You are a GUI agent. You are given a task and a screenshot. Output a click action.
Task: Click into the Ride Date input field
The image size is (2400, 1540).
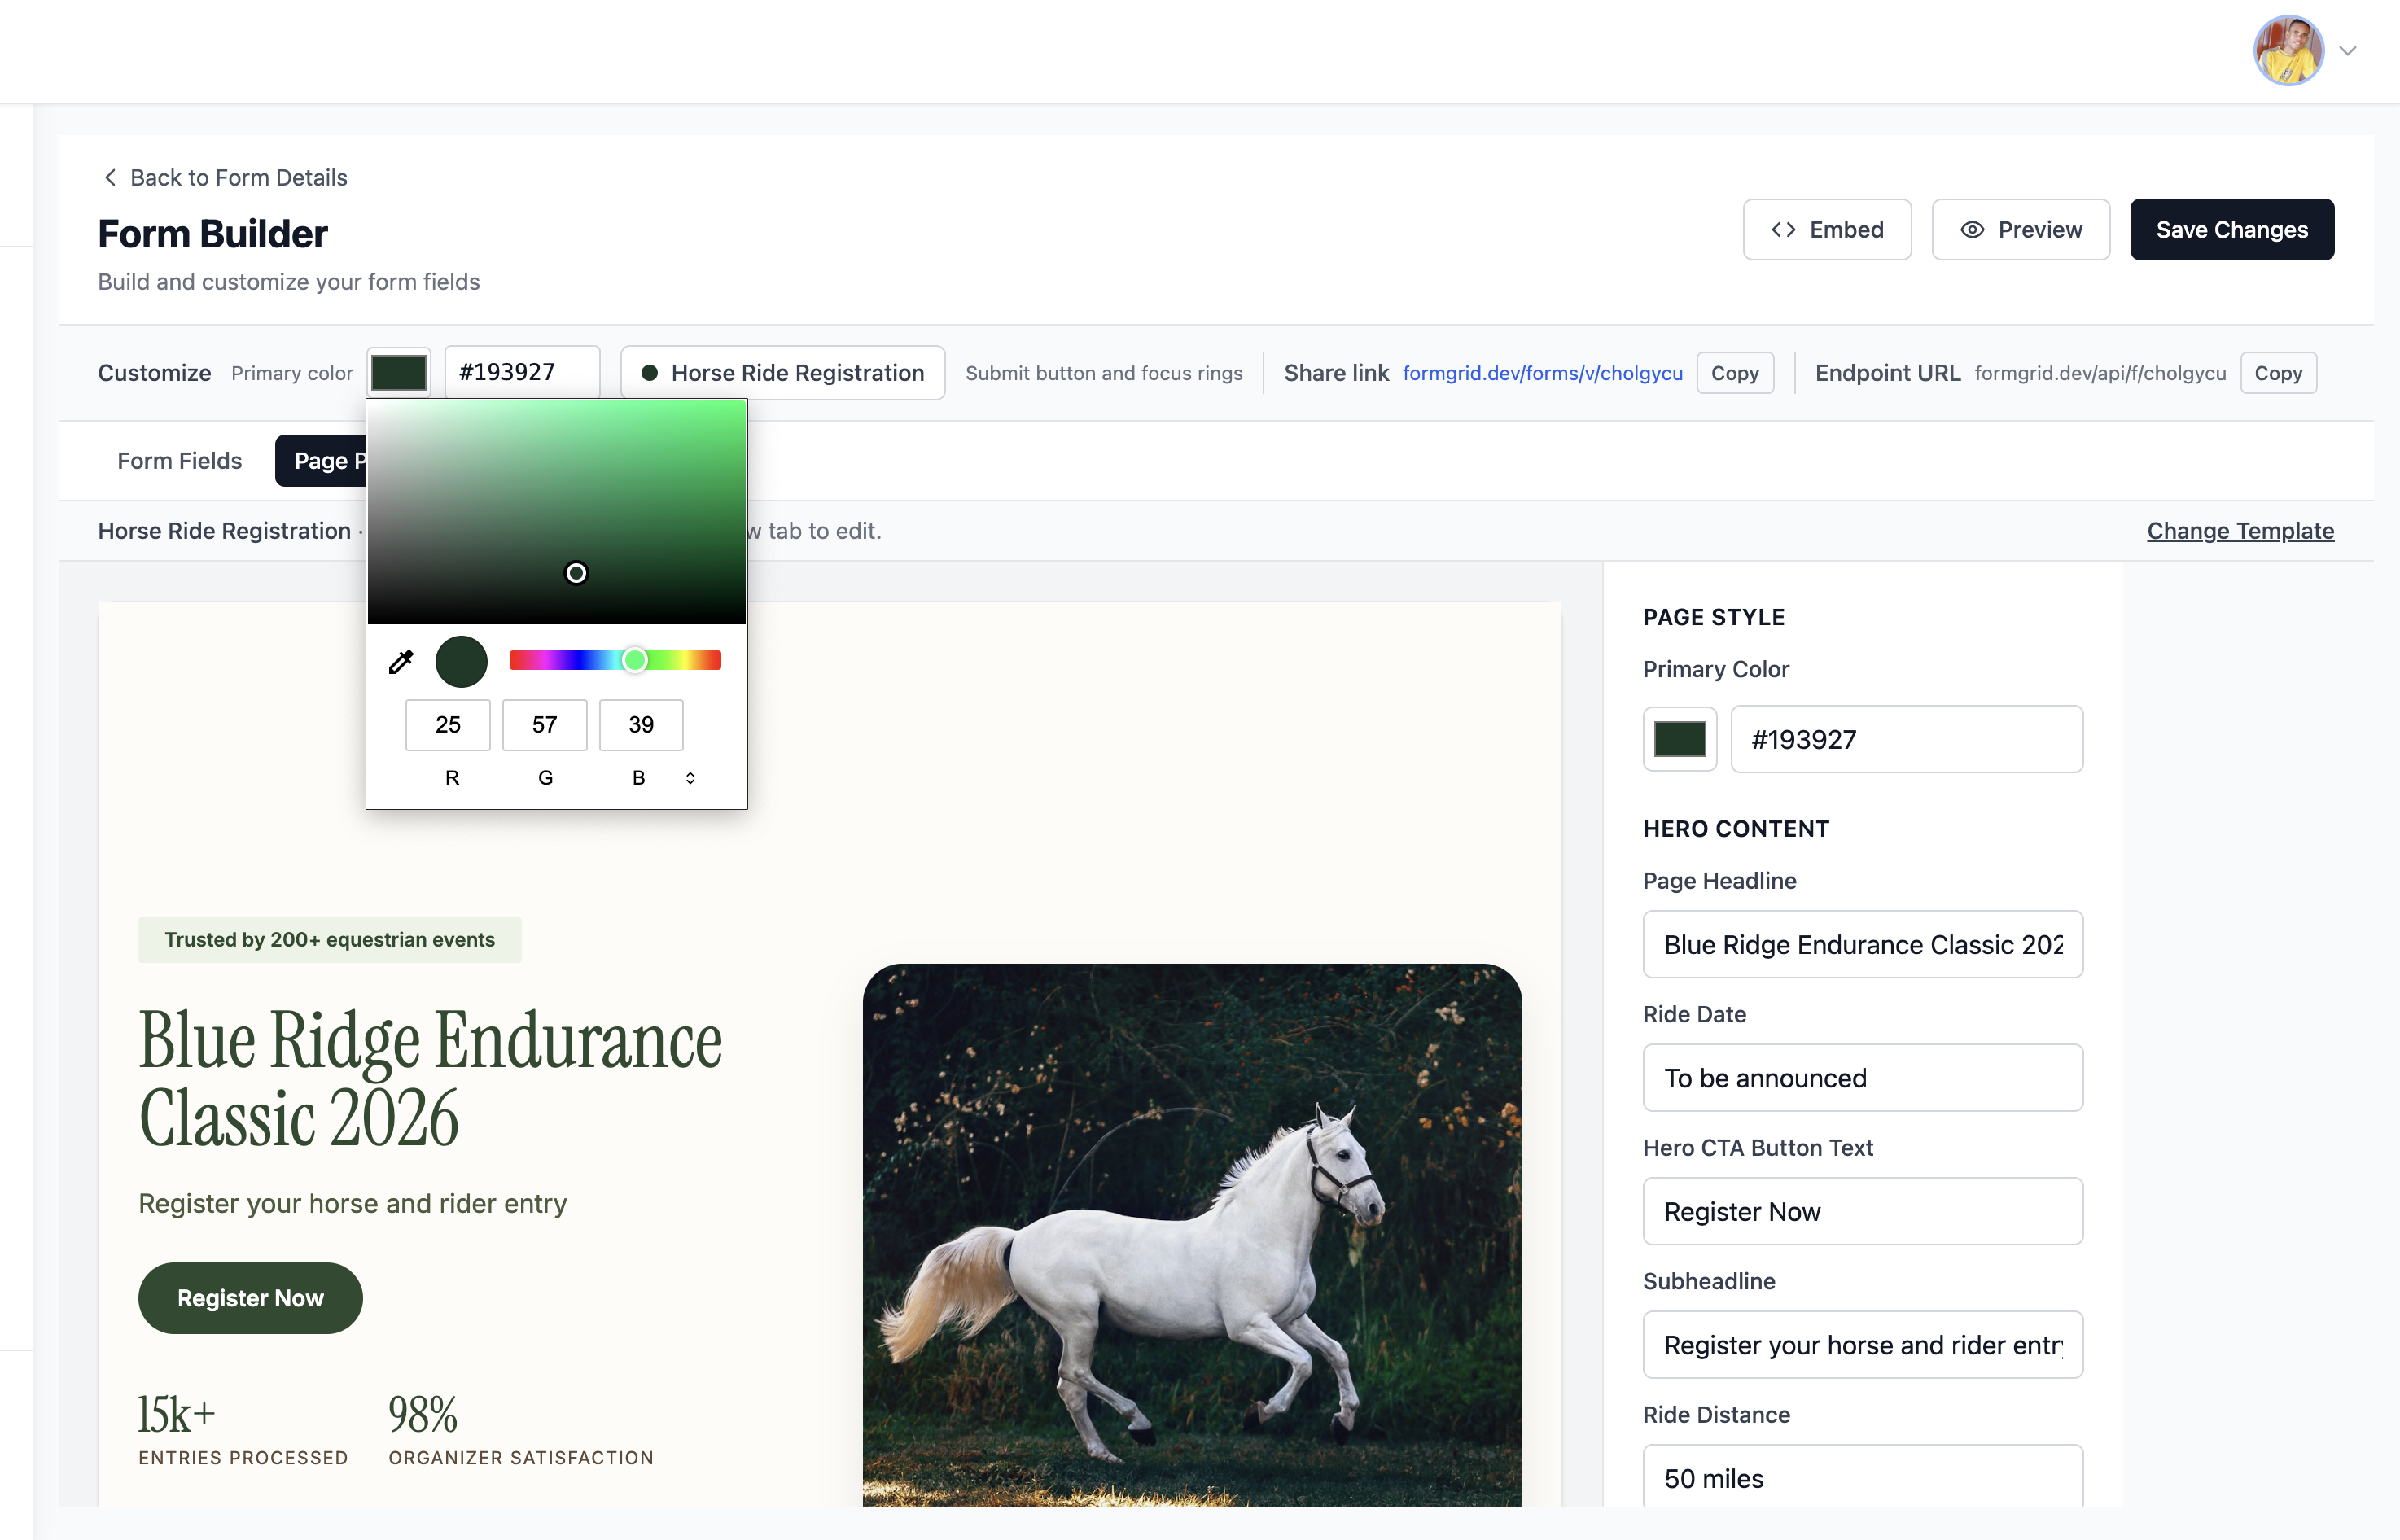coord(1862,1078)
